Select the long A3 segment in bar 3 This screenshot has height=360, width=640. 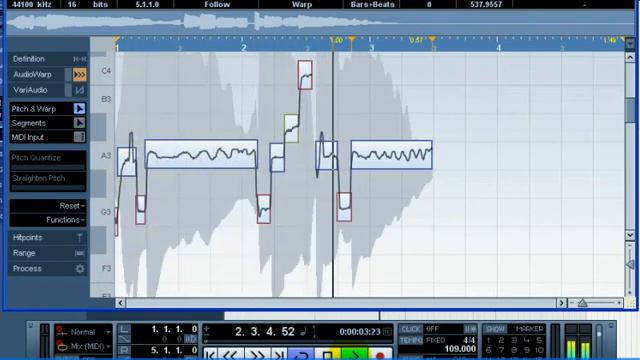391,155
